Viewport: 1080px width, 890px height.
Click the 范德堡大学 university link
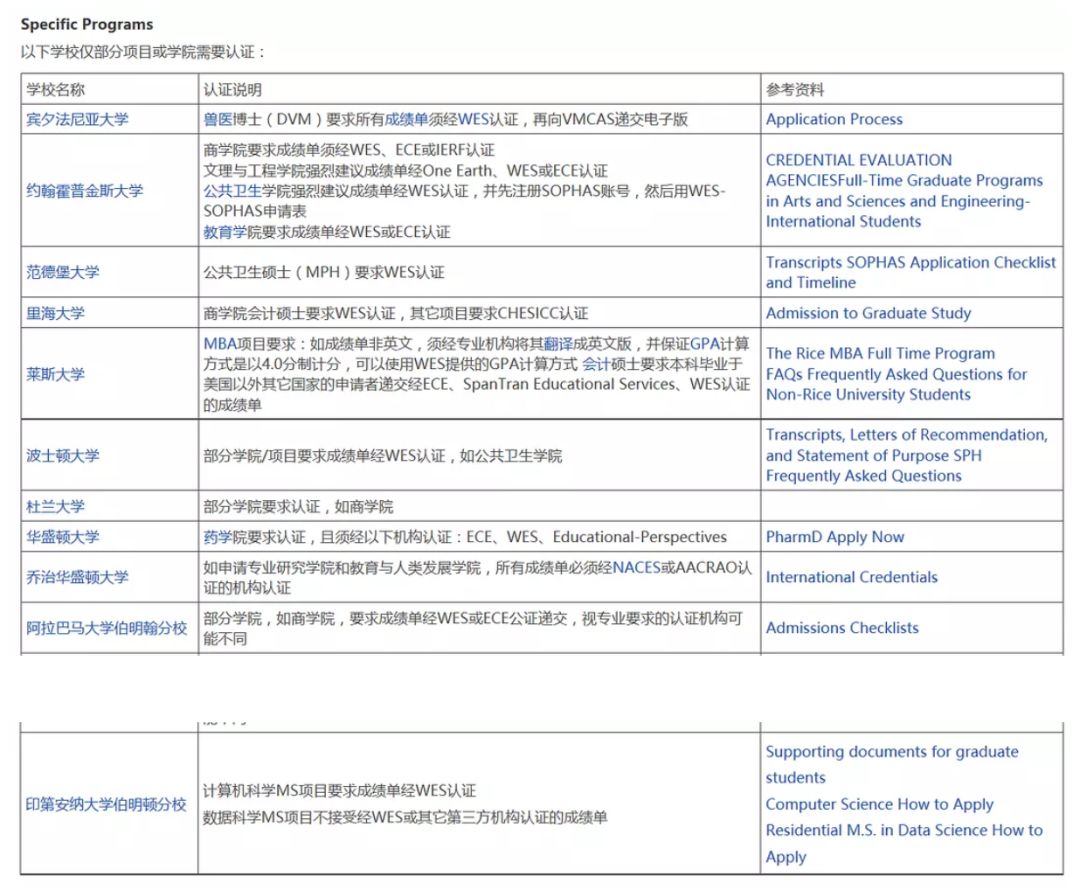(x=64, y=272)
